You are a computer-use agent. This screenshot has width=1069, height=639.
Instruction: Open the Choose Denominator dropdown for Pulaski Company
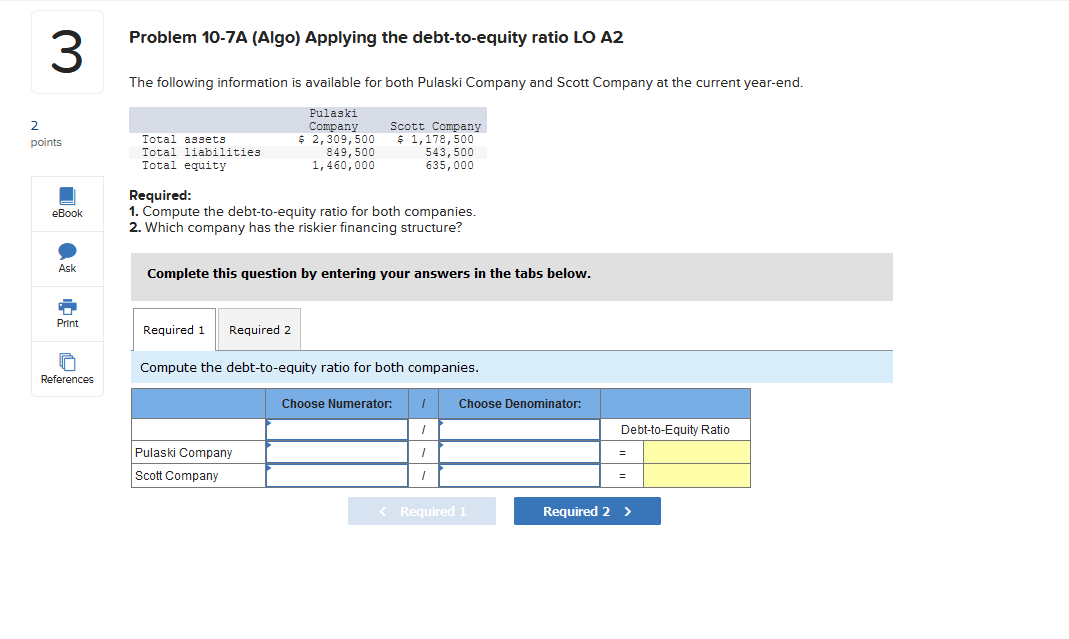518,451
